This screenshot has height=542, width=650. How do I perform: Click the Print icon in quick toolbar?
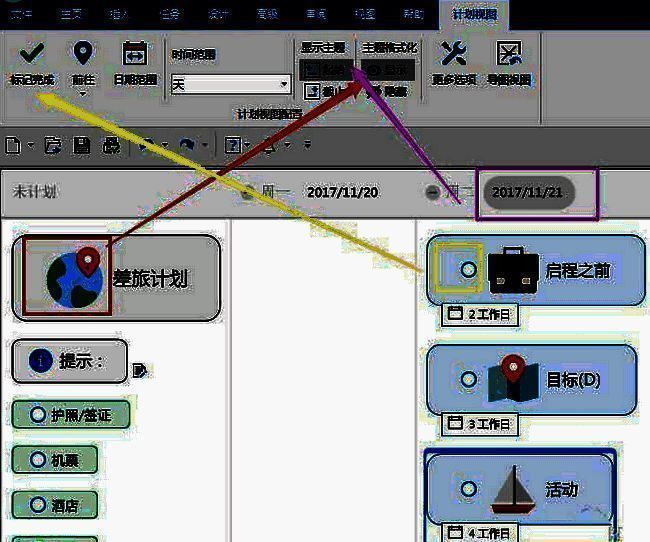click(111, 146)
